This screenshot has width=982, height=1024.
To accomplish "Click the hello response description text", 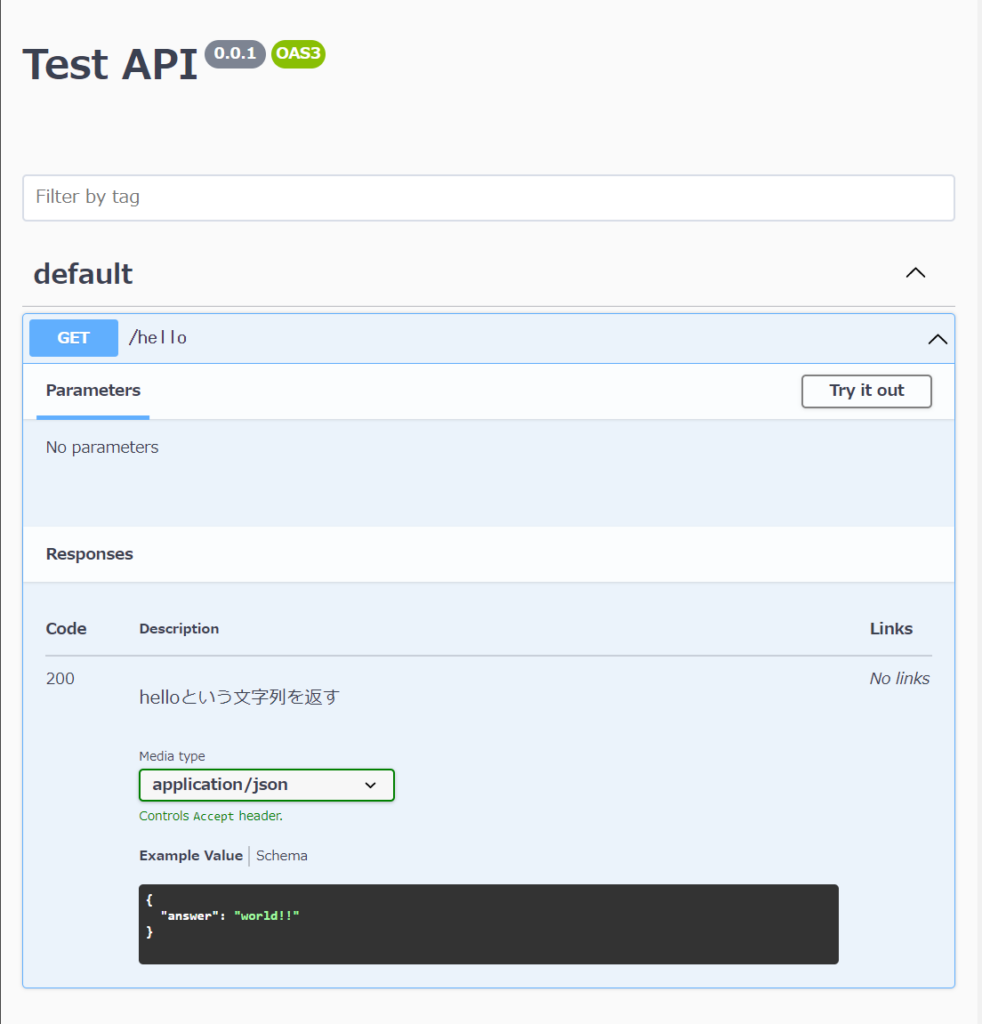I will [244, 697].
